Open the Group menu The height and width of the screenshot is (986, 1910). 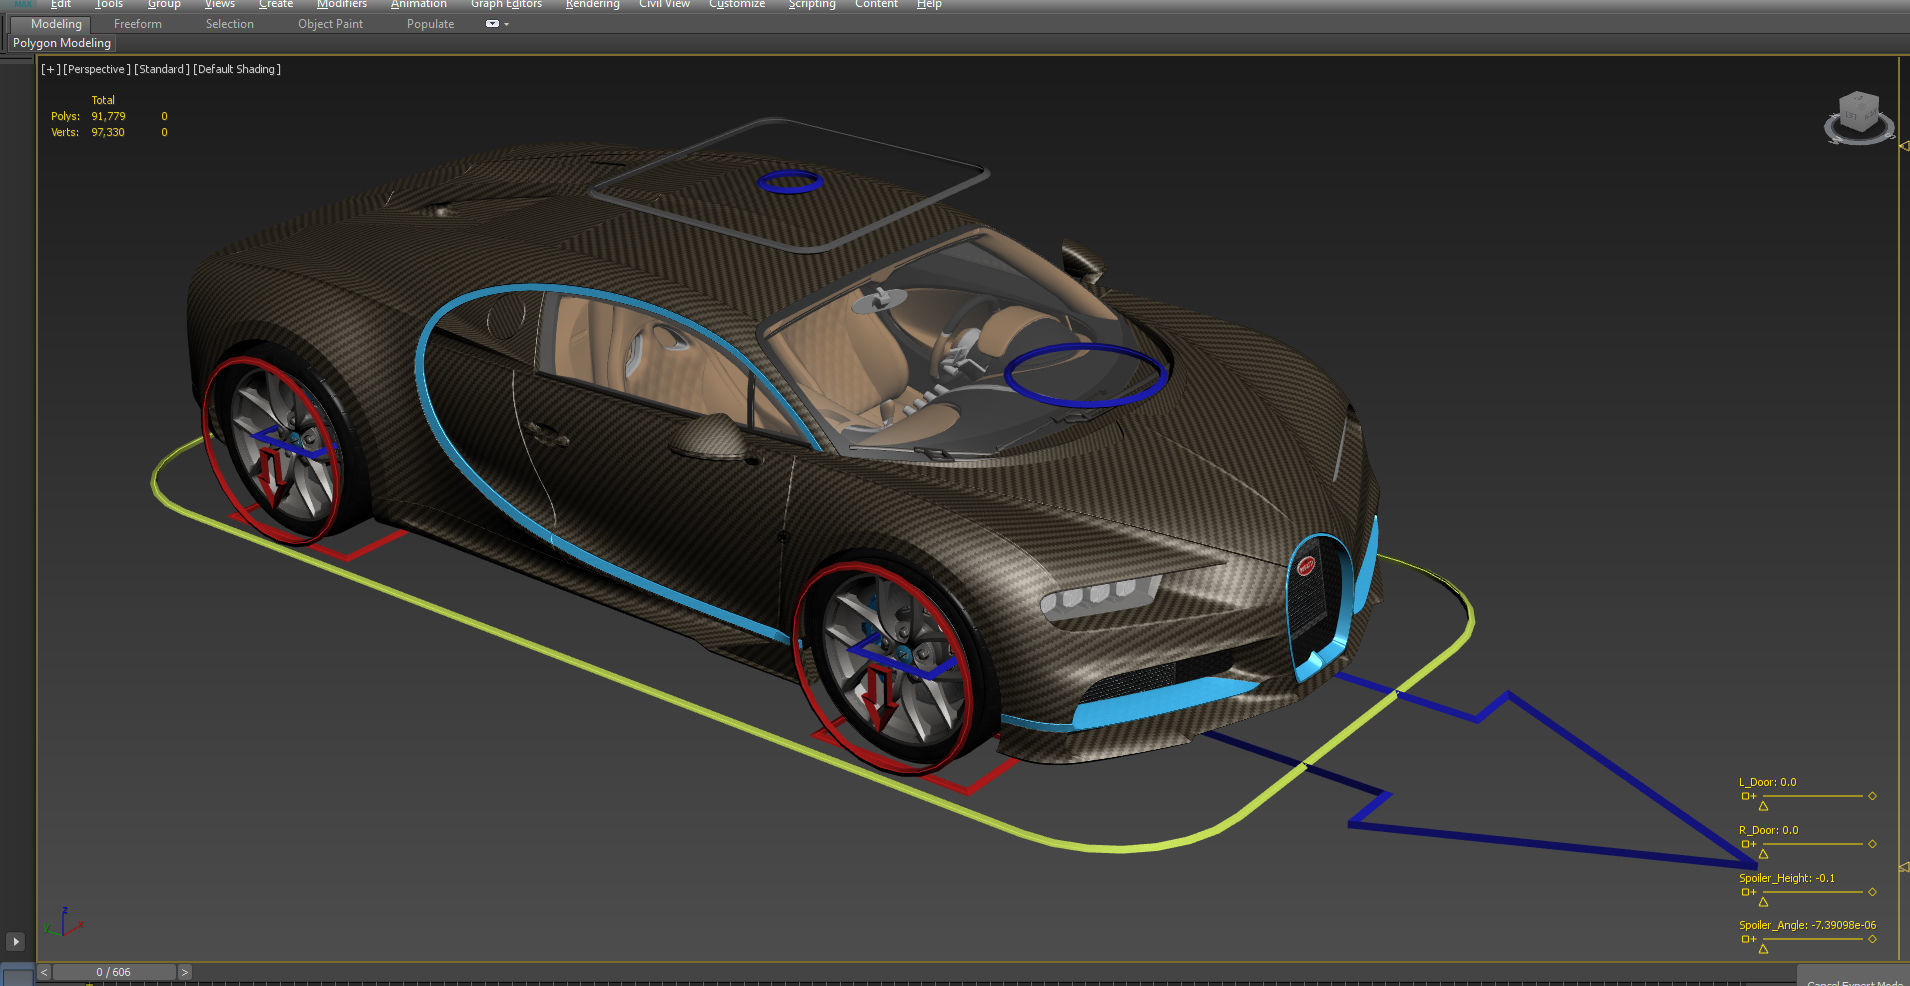pos(164,4)
